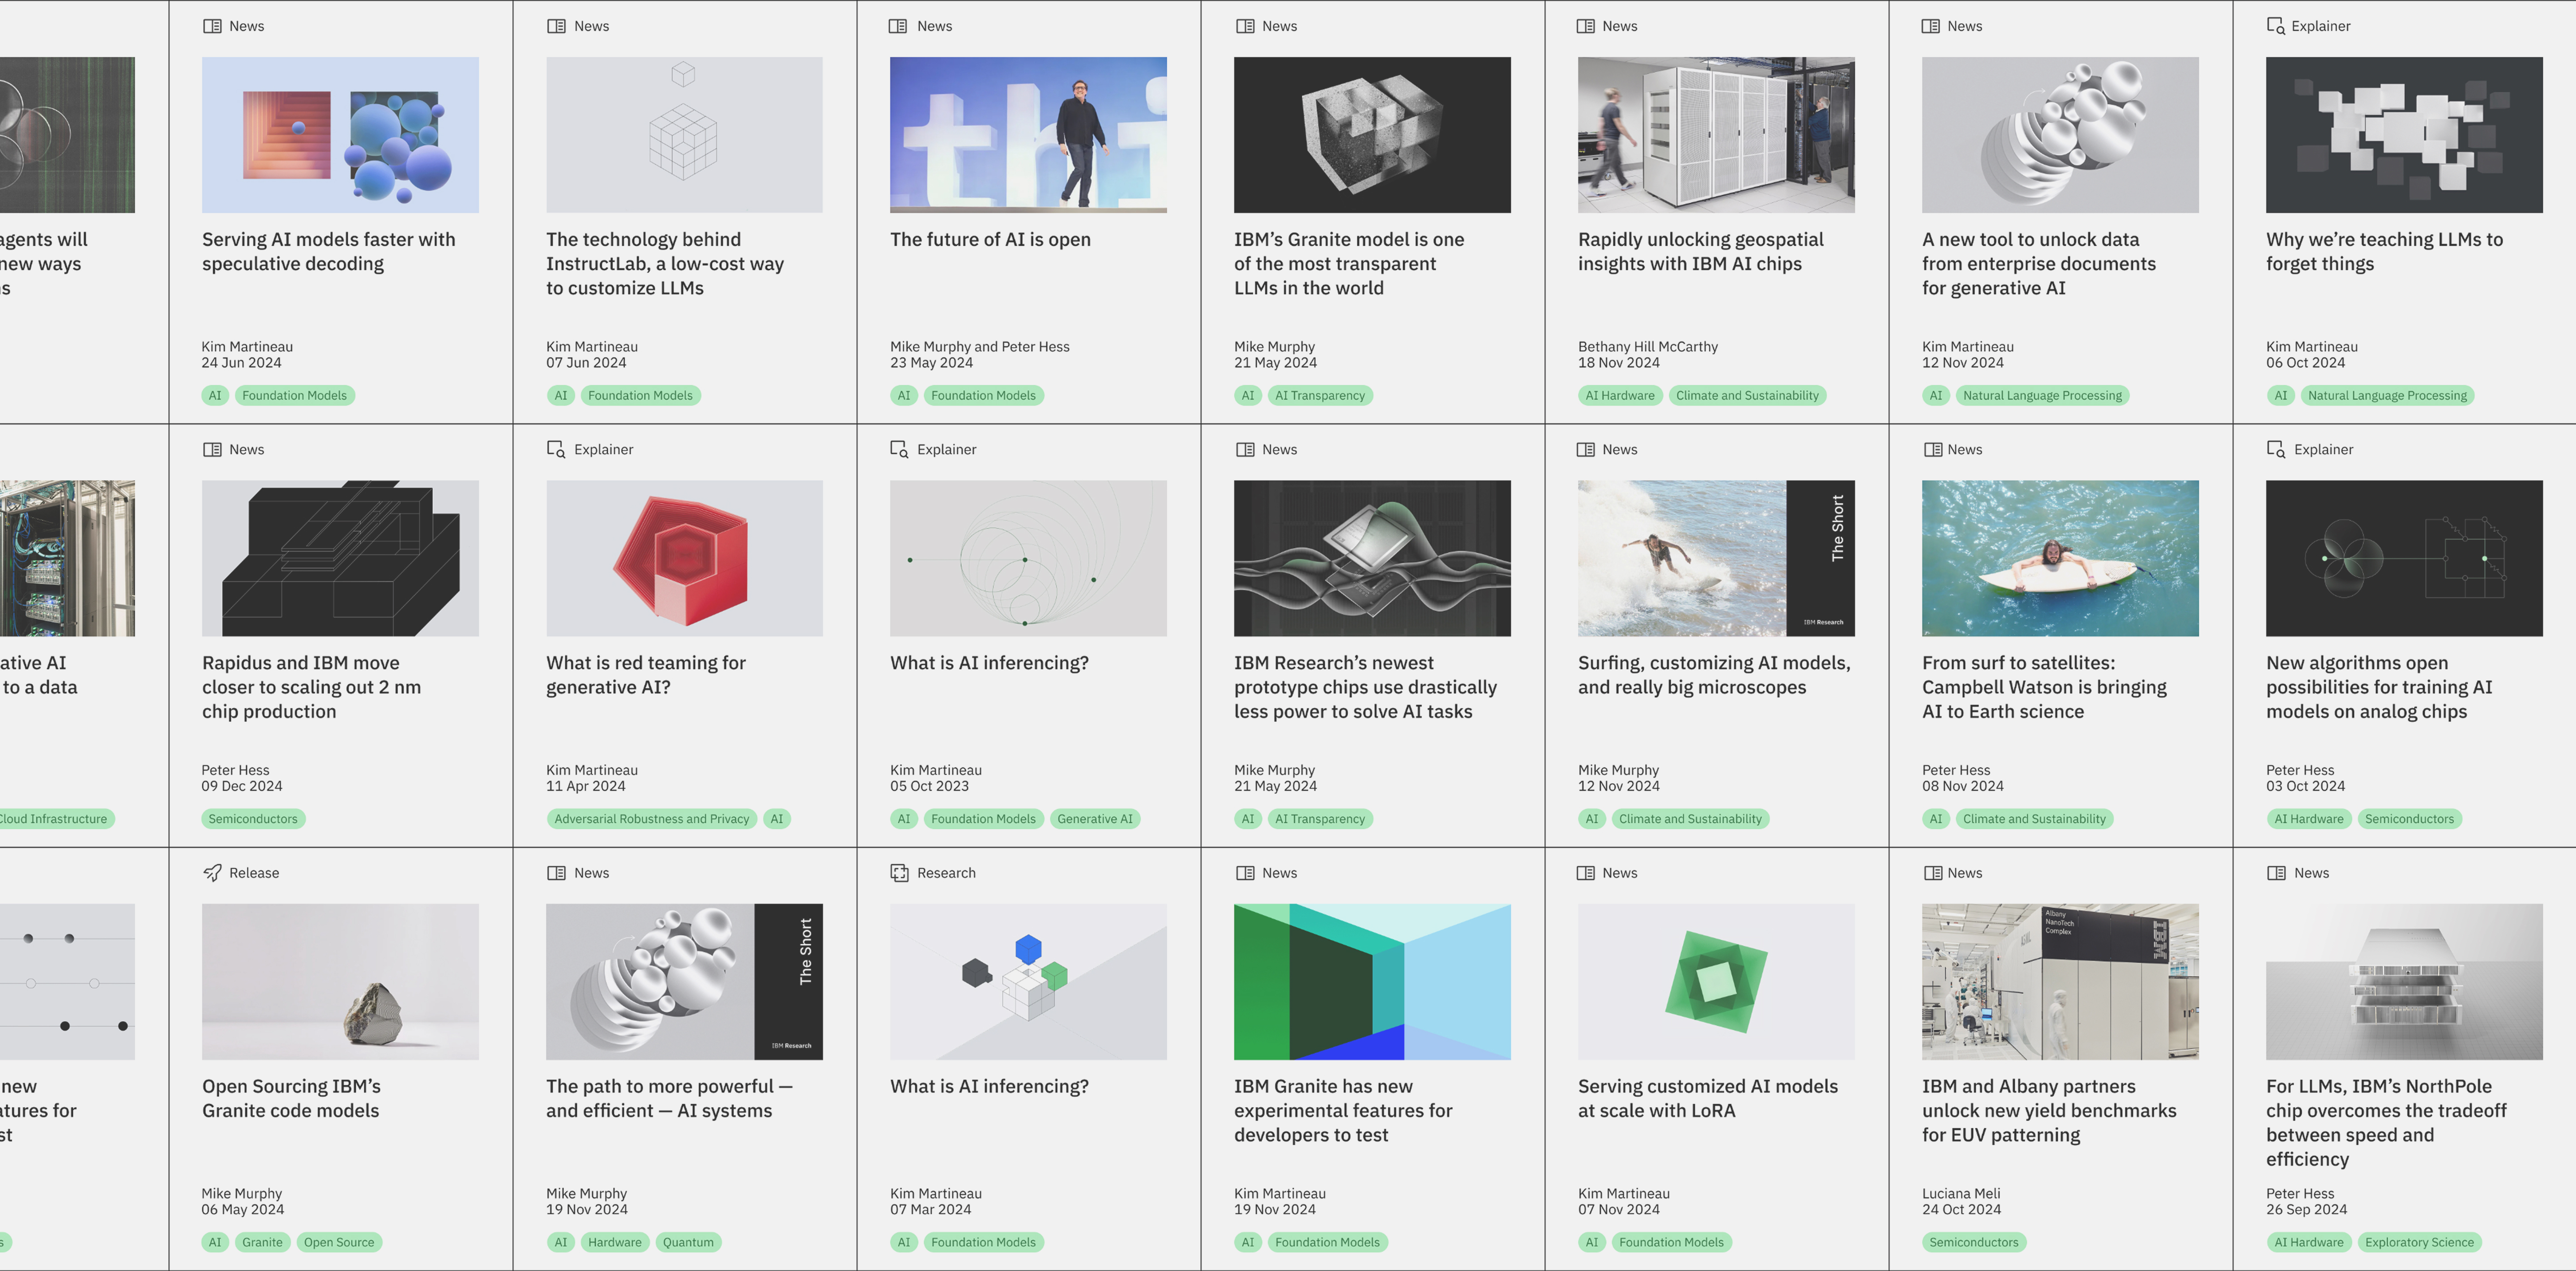The height and width of the screenshot is (1271, 2576).
Task: Click Adversarial Robustness and Privacy tag
Action: 651,819
